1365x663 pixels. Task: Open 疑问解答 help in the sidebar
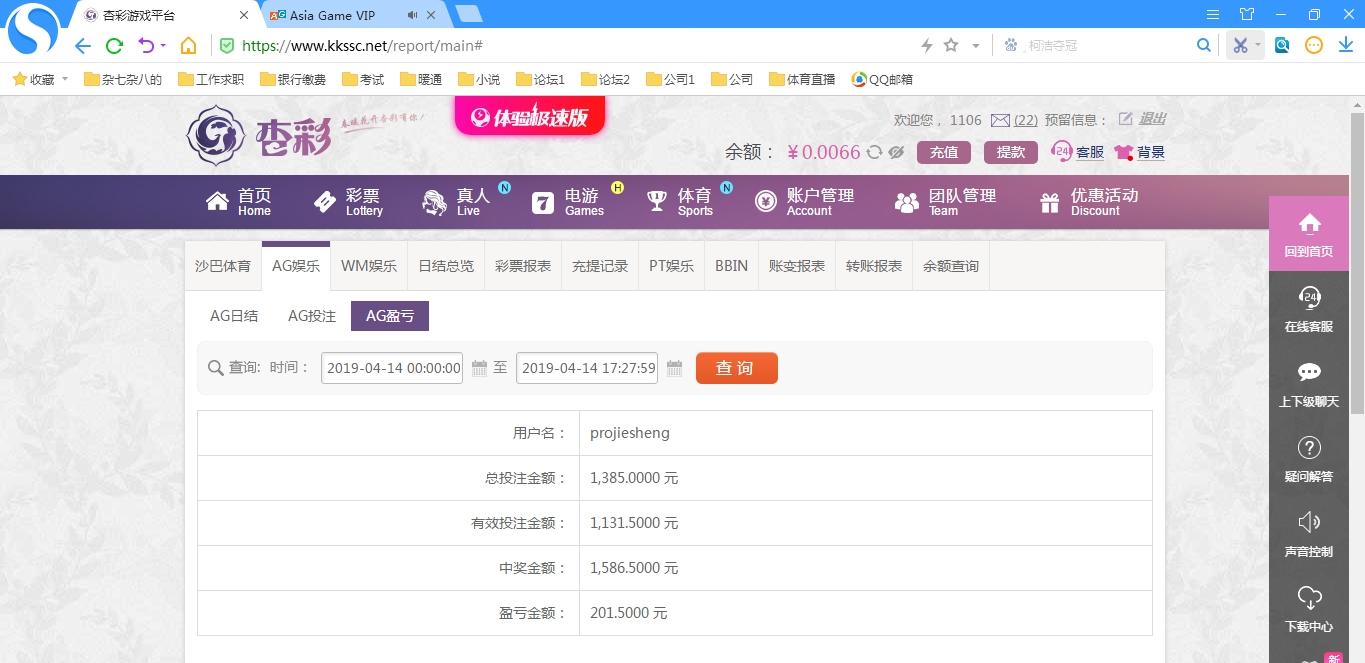pos(1309,458)
